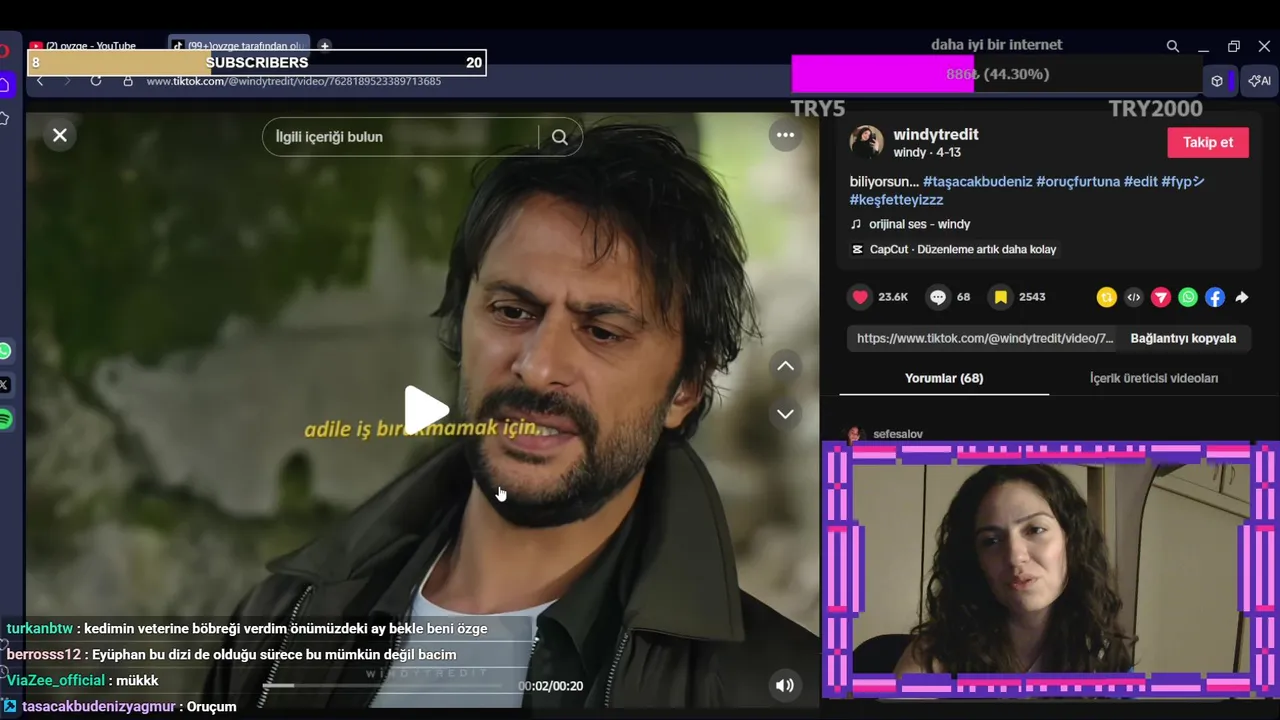Click the search magnifier in video search box

coord(560,137)
